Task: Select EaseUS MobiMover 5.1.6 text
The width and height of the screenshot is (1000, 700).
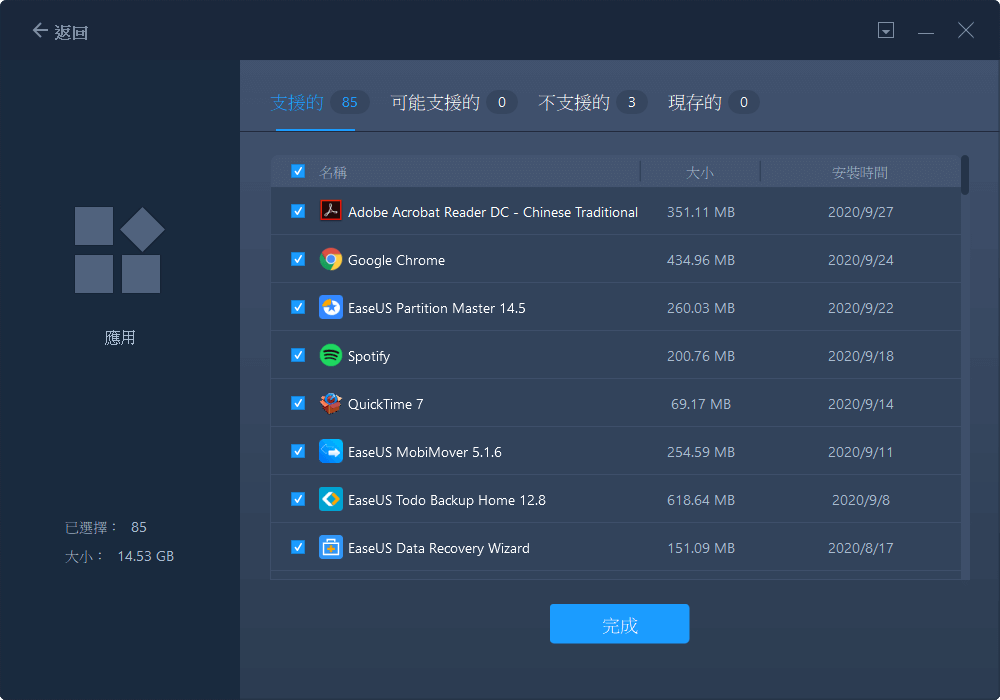Action: [x=424, y=452]
